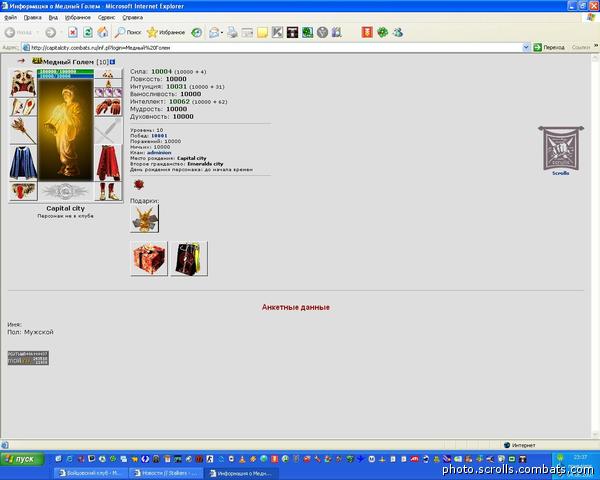Click the helmet equipment slot
This screenshot has width=600, height=480.
[x=23, y=83]
